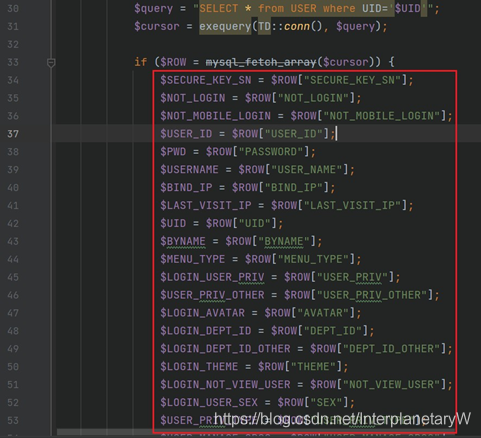481x438 pixels.
Task: Click line number 34 in the gutter
Action: [13, 80]
